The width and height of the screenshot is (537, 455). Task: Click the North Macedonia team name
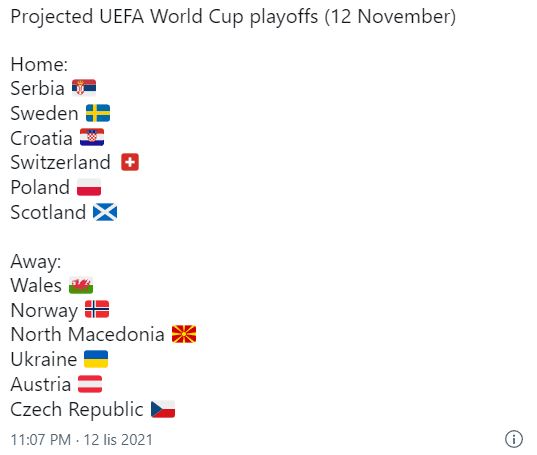point(88,334)
